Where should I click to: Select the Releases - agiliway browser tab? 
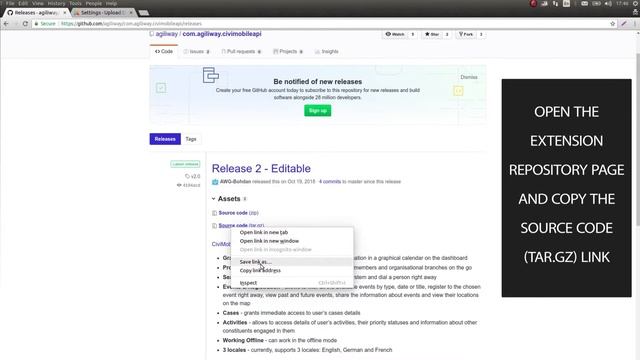(x=36, y=13)
